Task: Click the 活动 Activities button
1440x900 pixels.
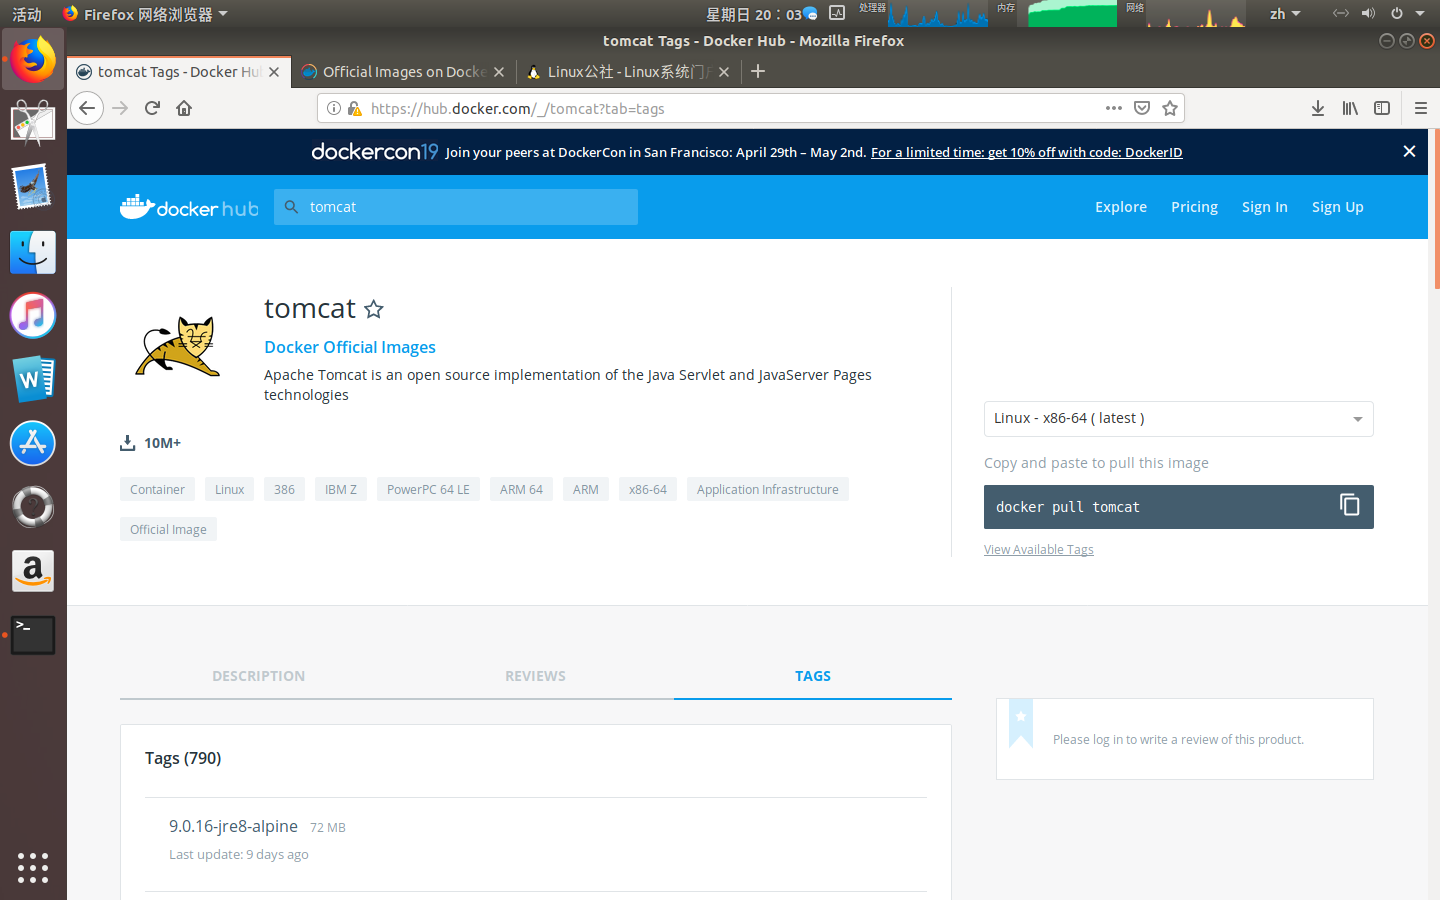Action: pos(27,14)
